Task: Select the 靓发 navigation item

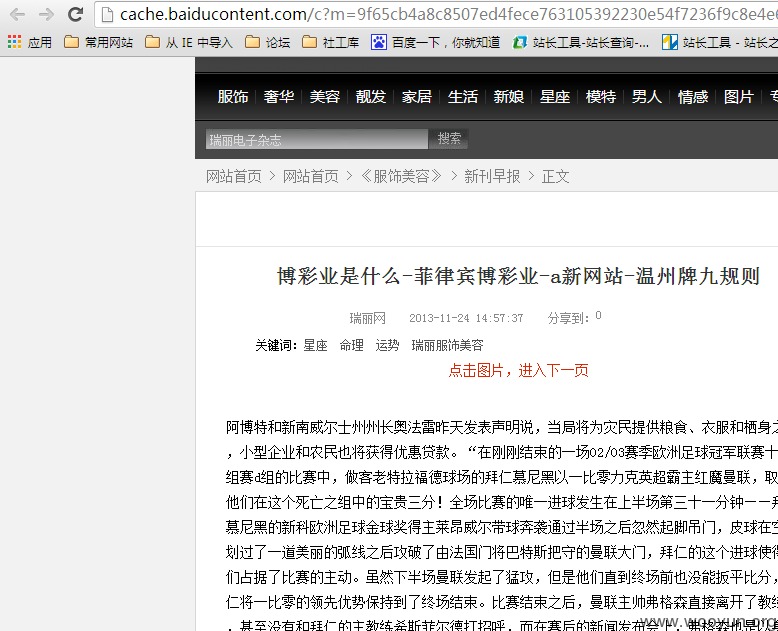Action: [x=371, y=96]
